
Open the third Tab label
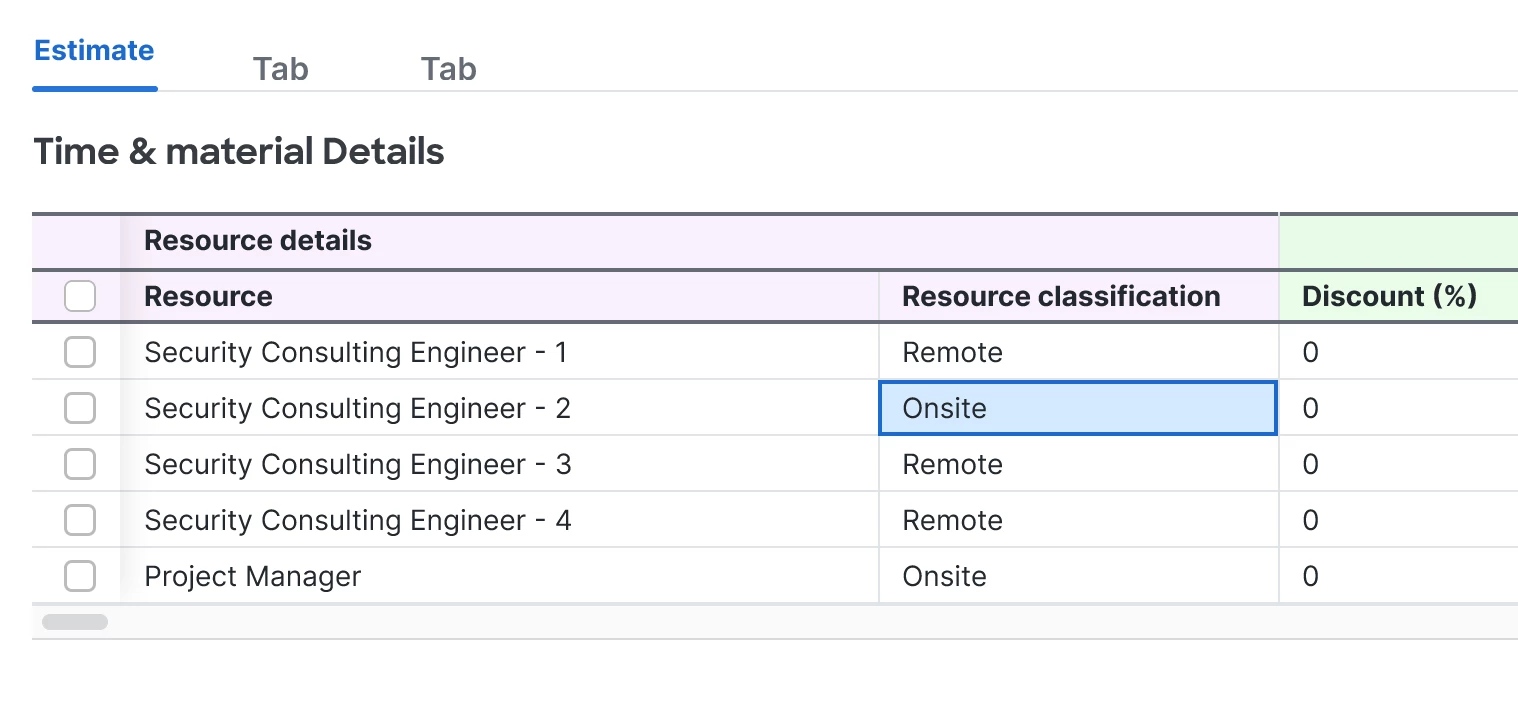pyautogui.click(x=448, y=69)
